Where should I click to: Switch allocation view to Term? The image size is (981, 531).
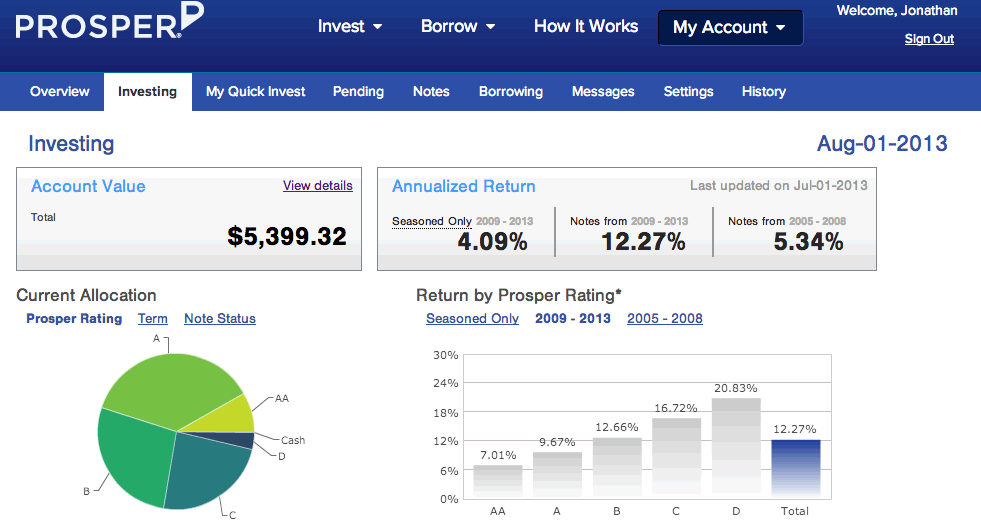tap(153, 318)
